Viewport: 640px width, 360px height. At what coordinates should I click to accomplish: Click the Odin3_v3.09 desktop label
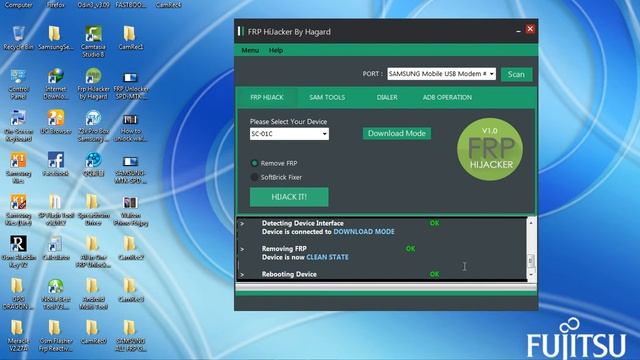[x=93, y=5]
